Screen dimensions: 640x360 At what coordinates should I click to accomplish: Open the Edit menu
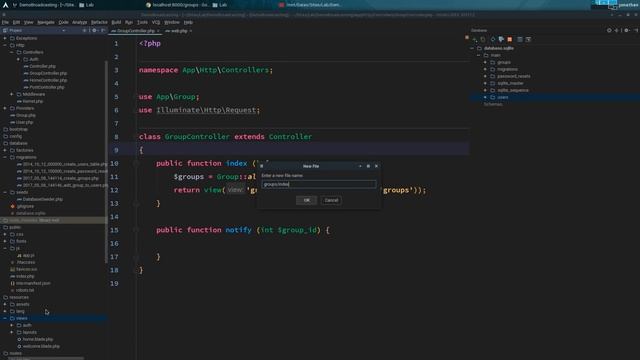tap(16, 22)
